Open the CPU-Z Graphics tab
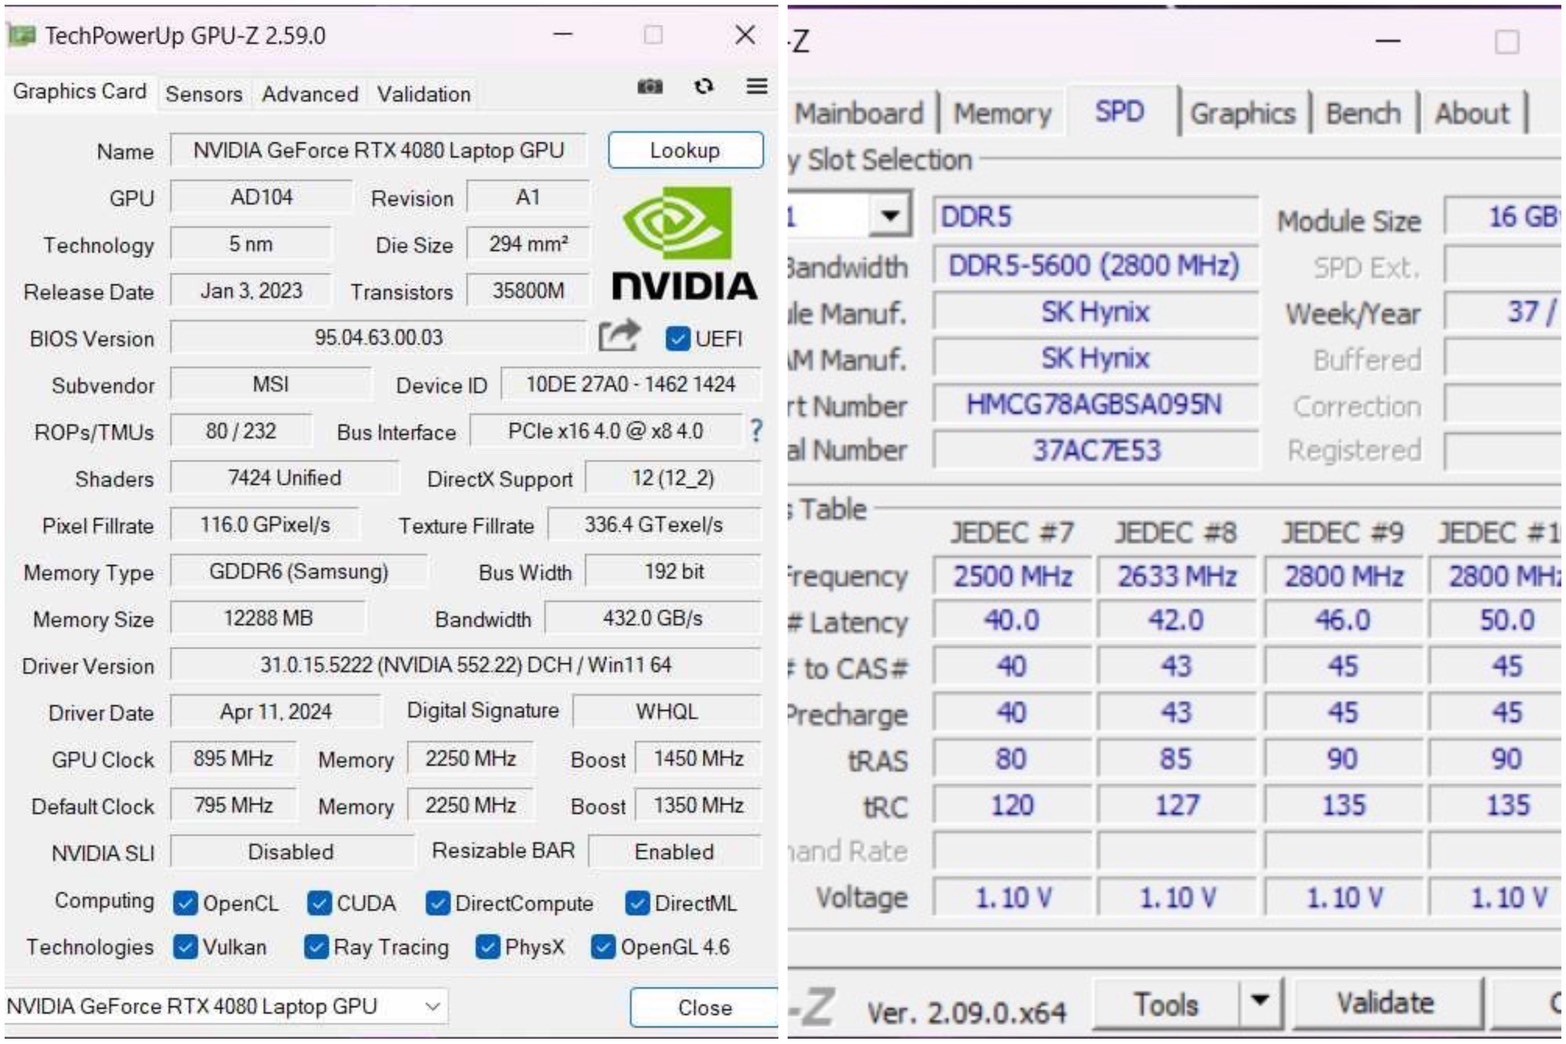Screen dimensions: 1566x1044 (x=1243, y=113)
